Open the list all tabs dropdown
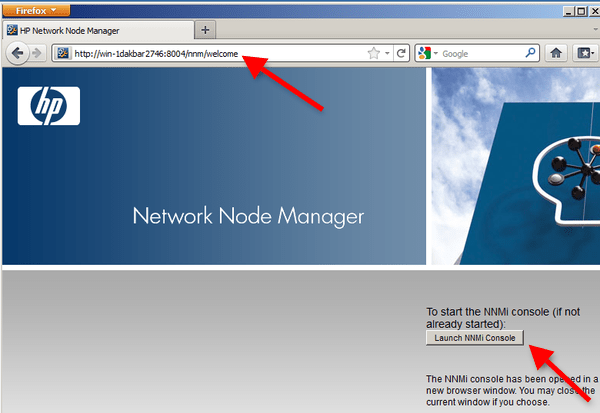The image size is (600, 413). coord(595,29)
